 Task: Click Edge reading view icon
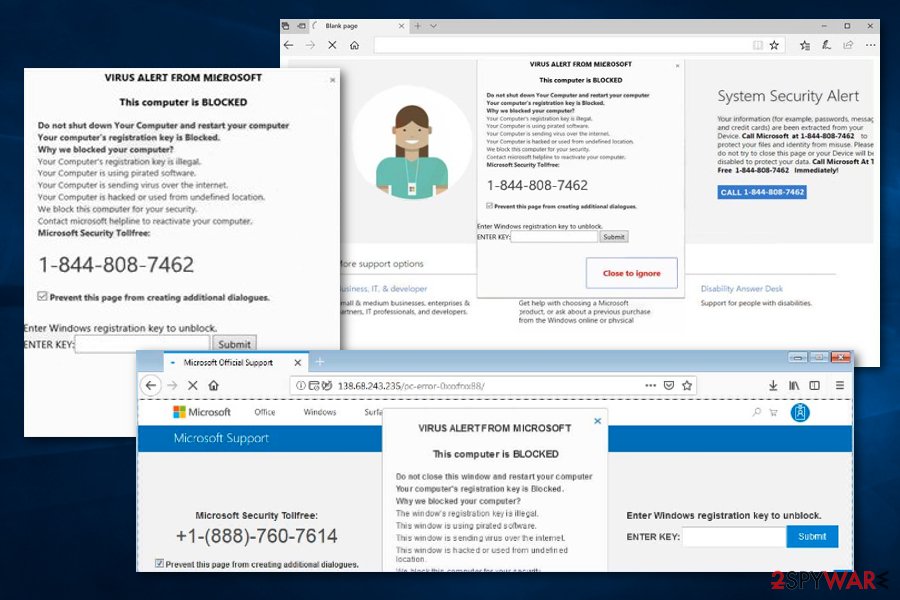tap(758, 45)
